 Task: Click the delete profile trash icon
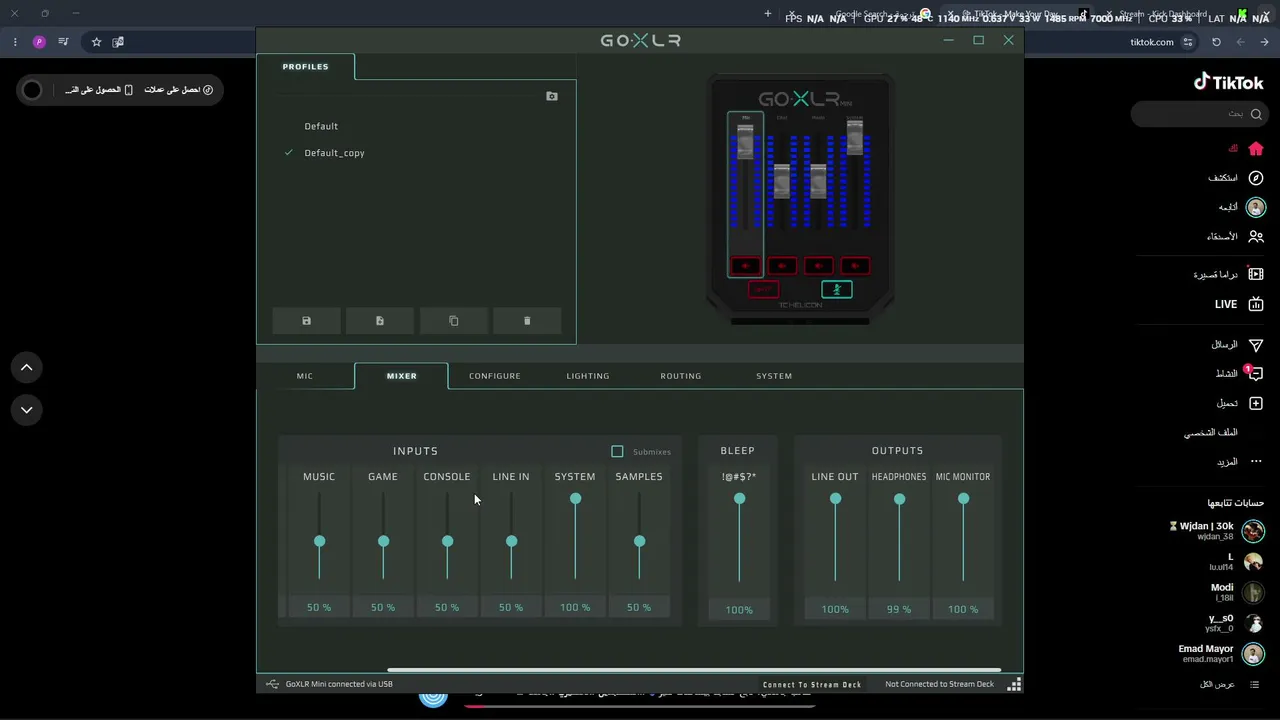[527, 321]
